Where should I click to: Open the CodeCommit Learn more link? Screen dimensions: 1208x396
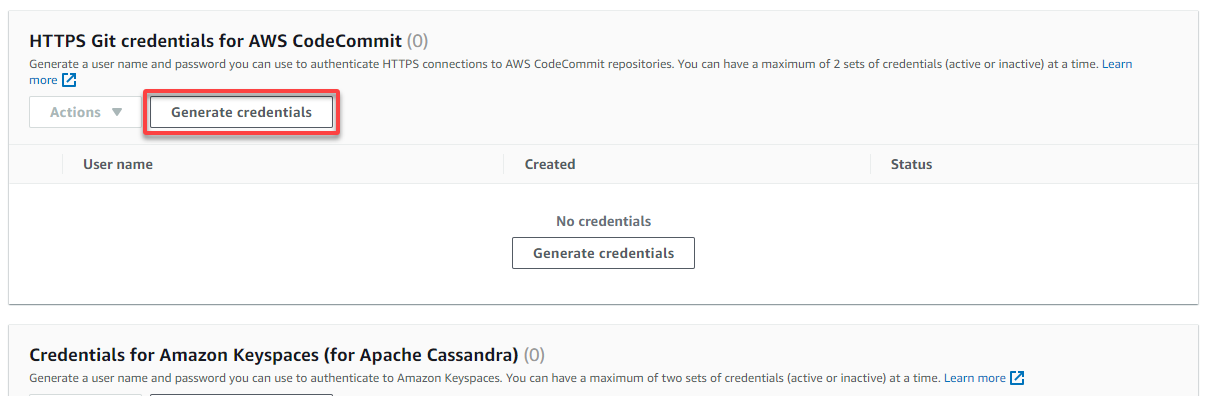[1117, 64]
